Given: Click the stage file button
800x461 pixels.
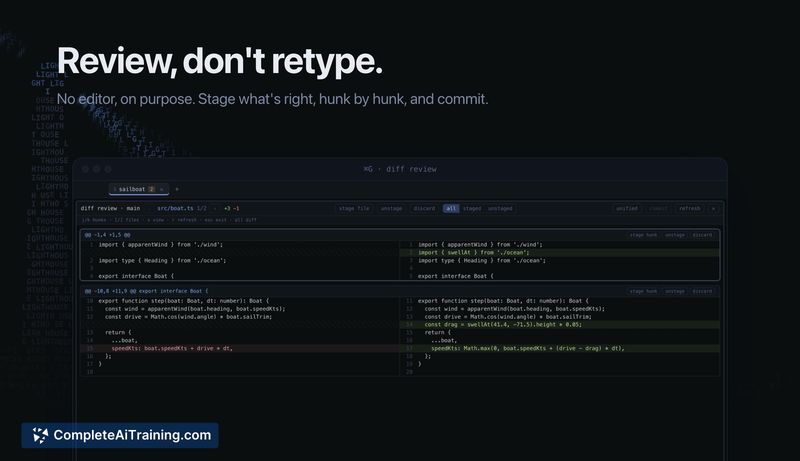Looking at the screenshot, I should [354, 209].
